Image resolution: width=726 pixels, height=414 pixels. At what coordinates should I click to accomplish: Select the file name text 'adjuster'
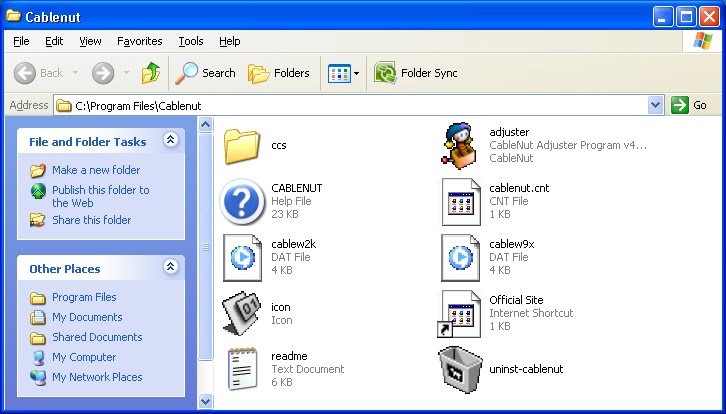click(509, 132)
